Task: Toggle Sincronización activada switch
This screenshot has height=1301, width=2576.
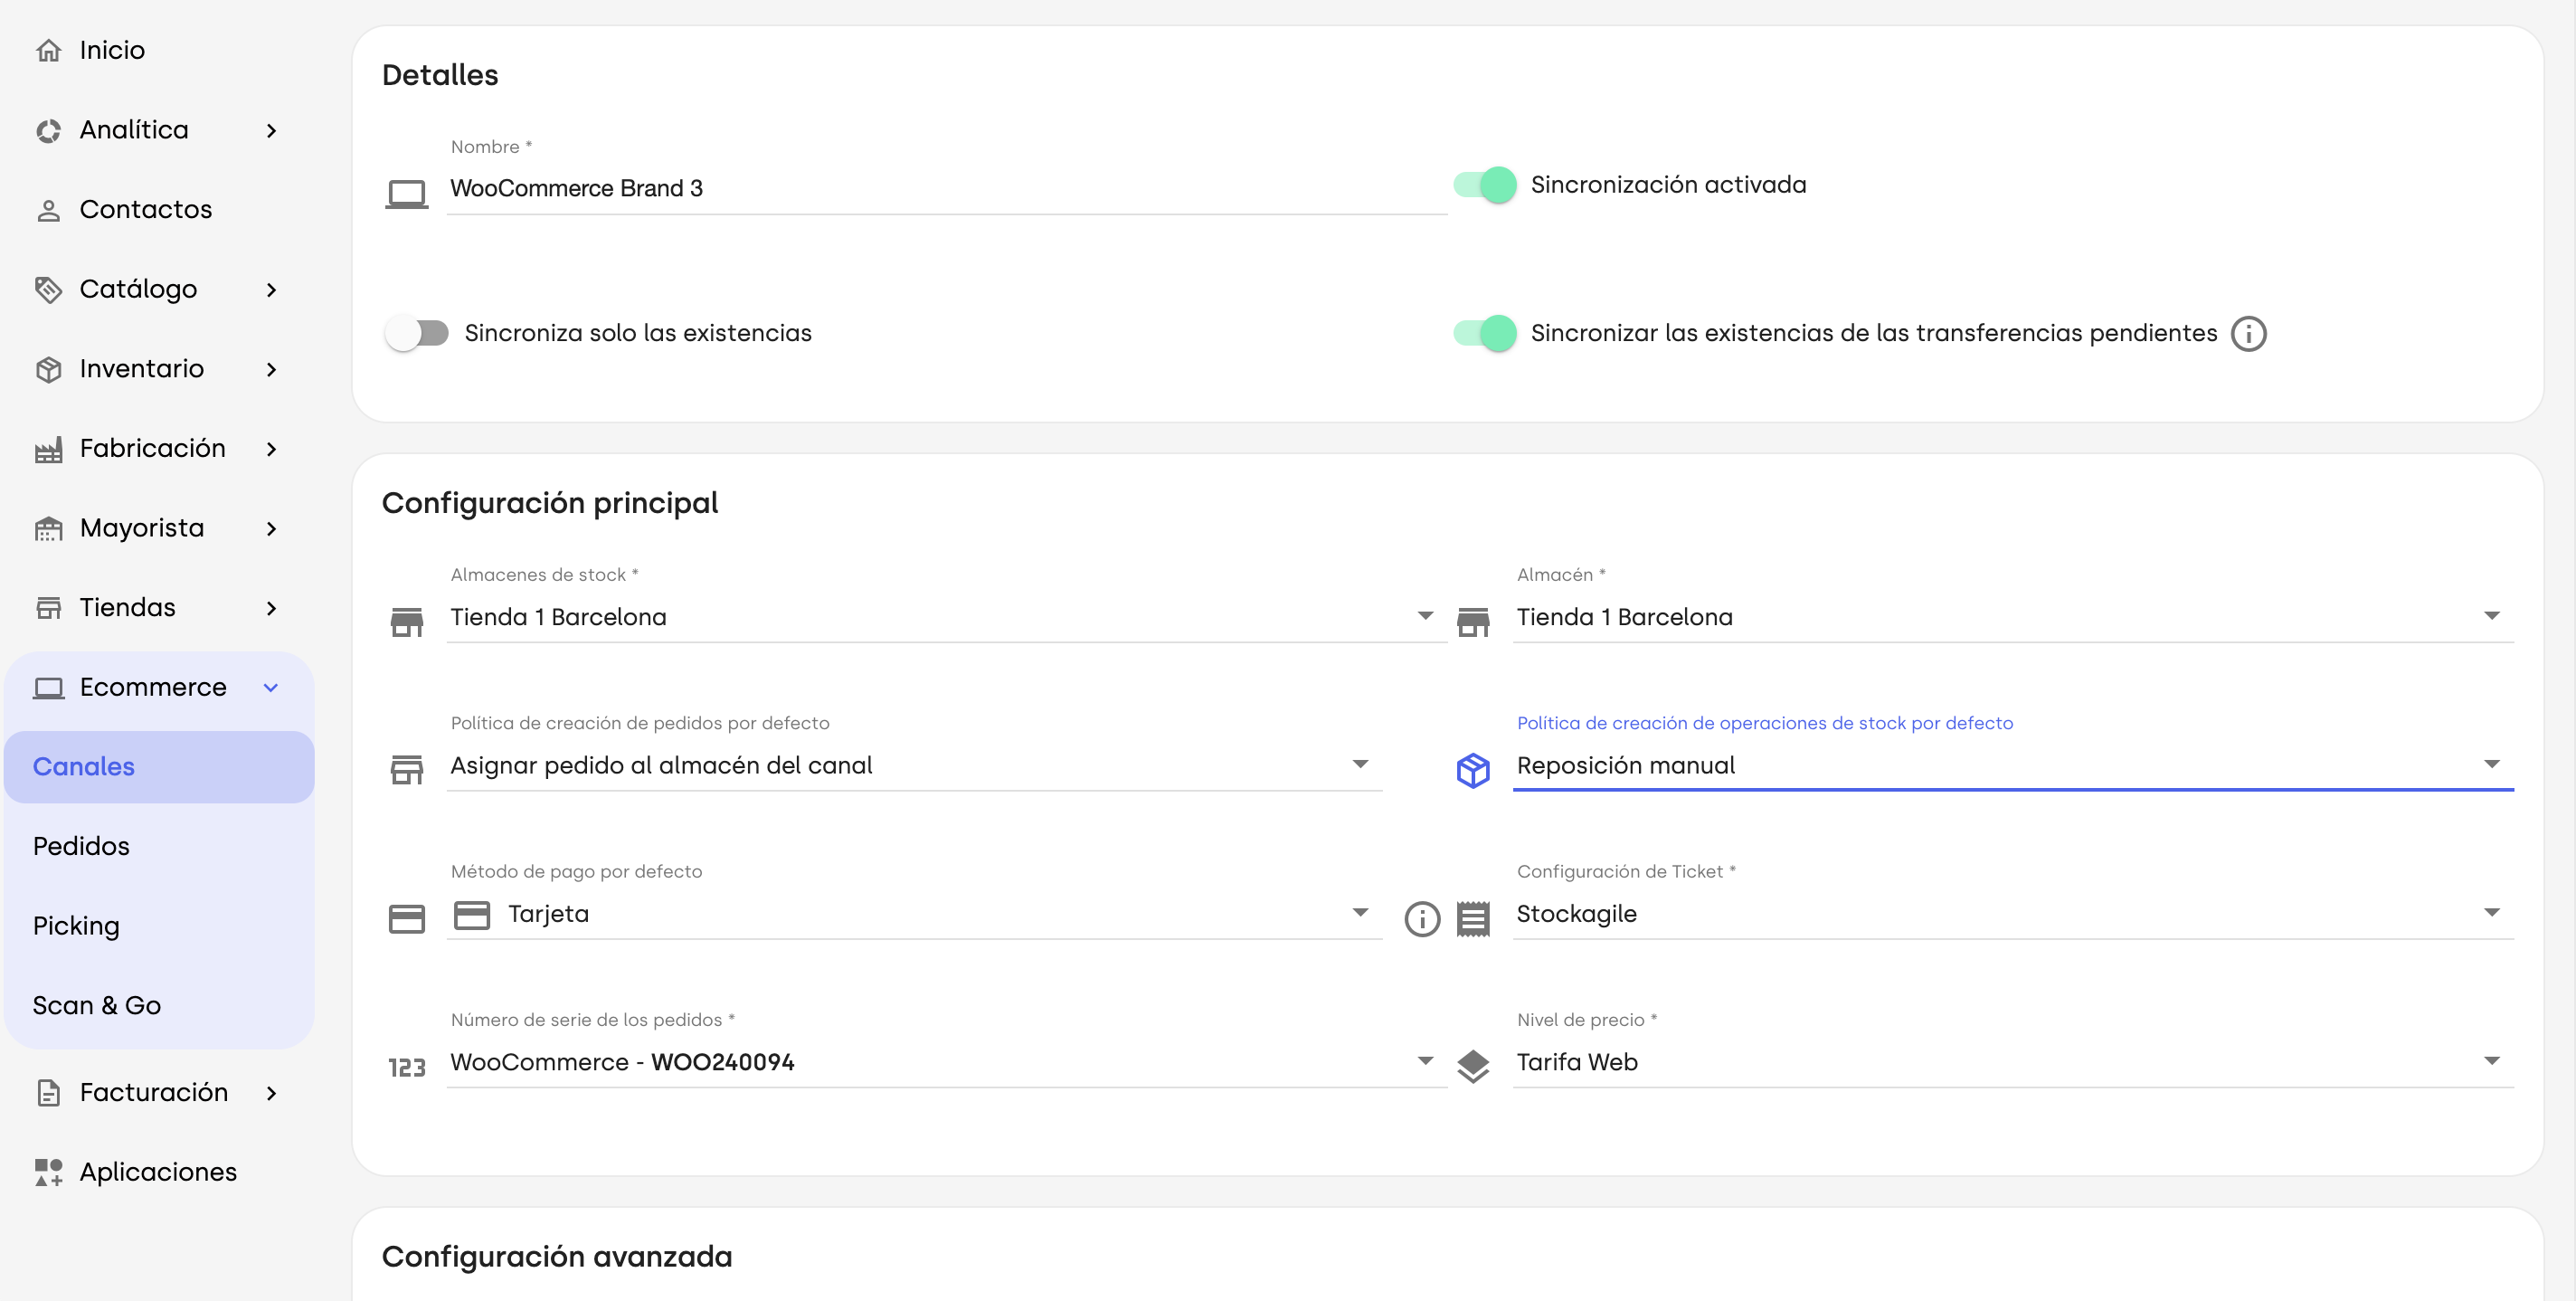Action: (x=1485, y=185)
